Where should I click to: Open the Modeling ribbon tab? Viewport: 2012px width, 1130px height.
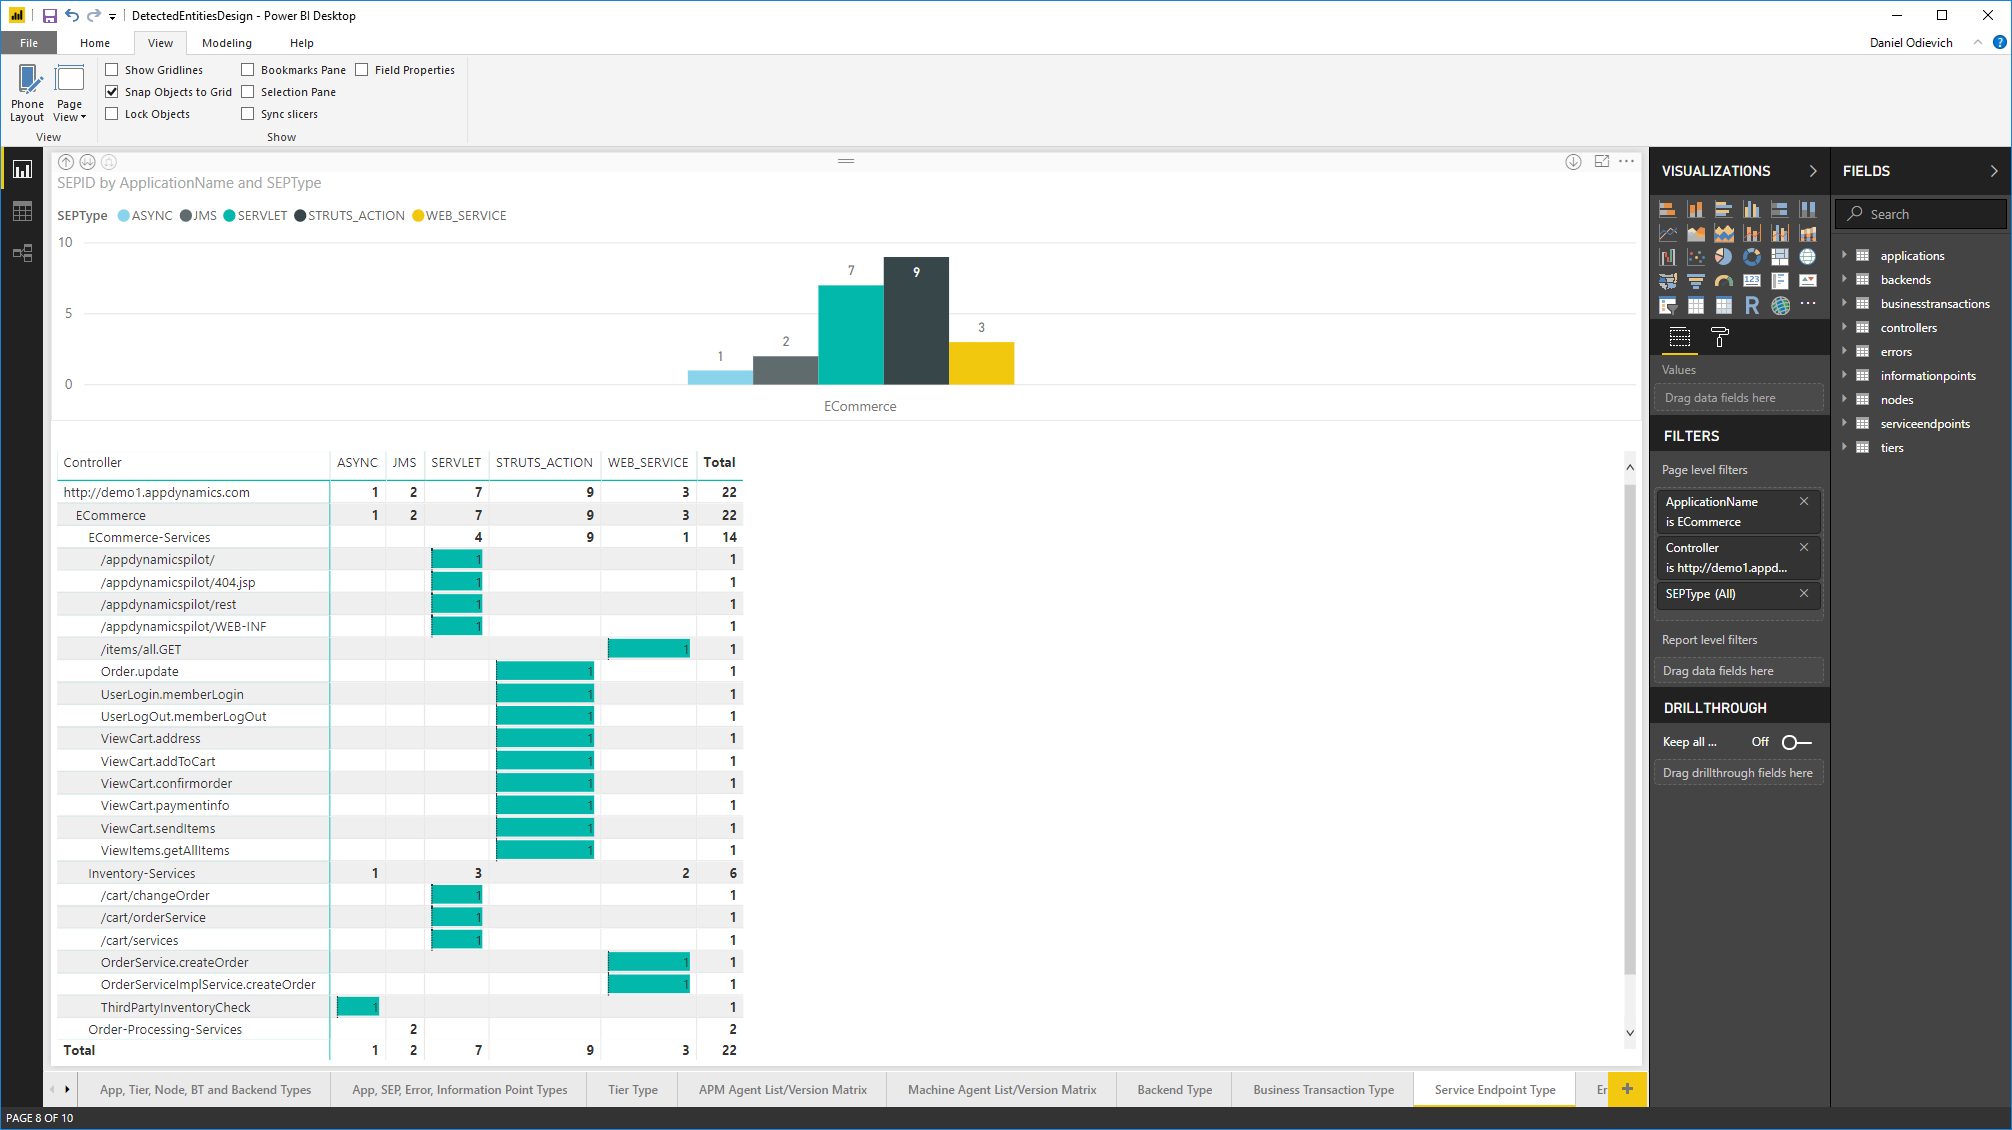pyautogui.click(x=226, y=43)
